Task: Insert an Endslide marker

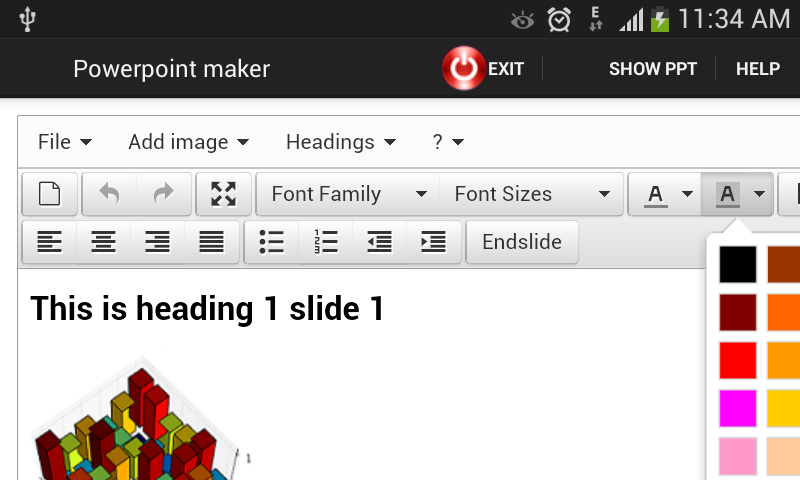Action: [x=522, y=242]
